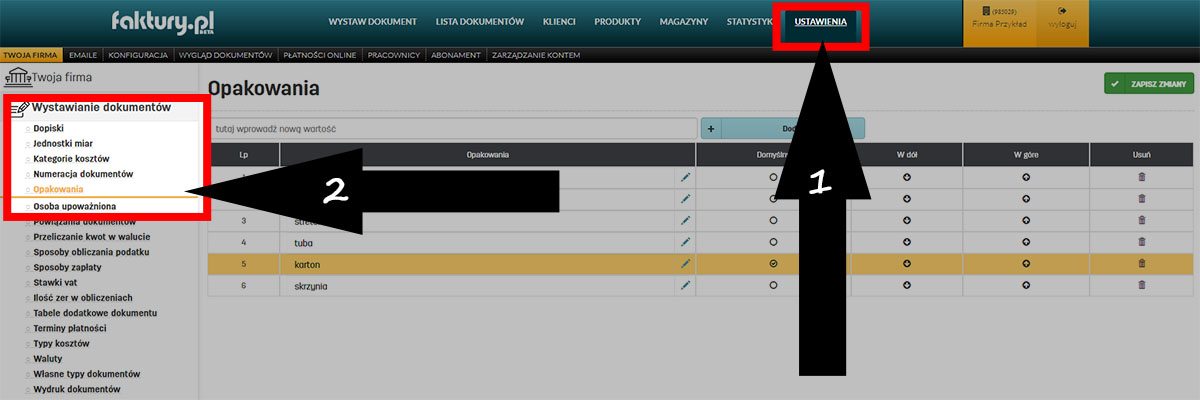Select the Twoja firma tab
Screen dimensions: 1200x400
click(31, 55)
